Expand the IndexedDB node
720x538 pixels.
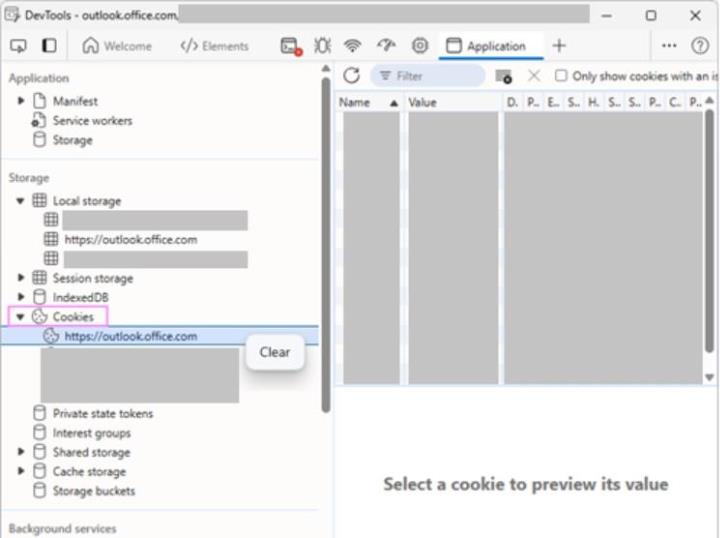click(21, 297)
